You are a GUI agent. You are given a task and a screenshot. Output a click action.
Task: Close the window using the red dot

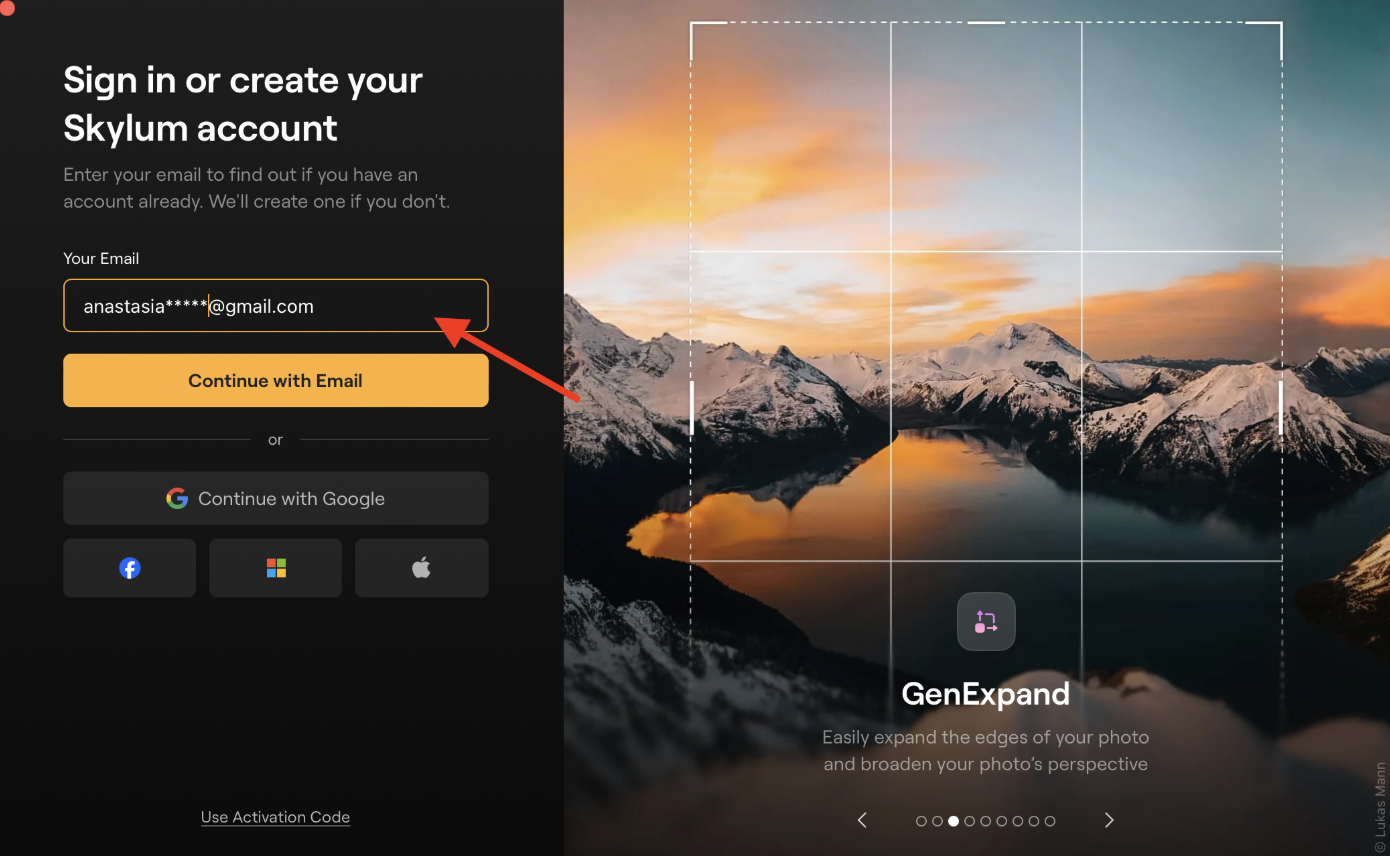[6, 7]
